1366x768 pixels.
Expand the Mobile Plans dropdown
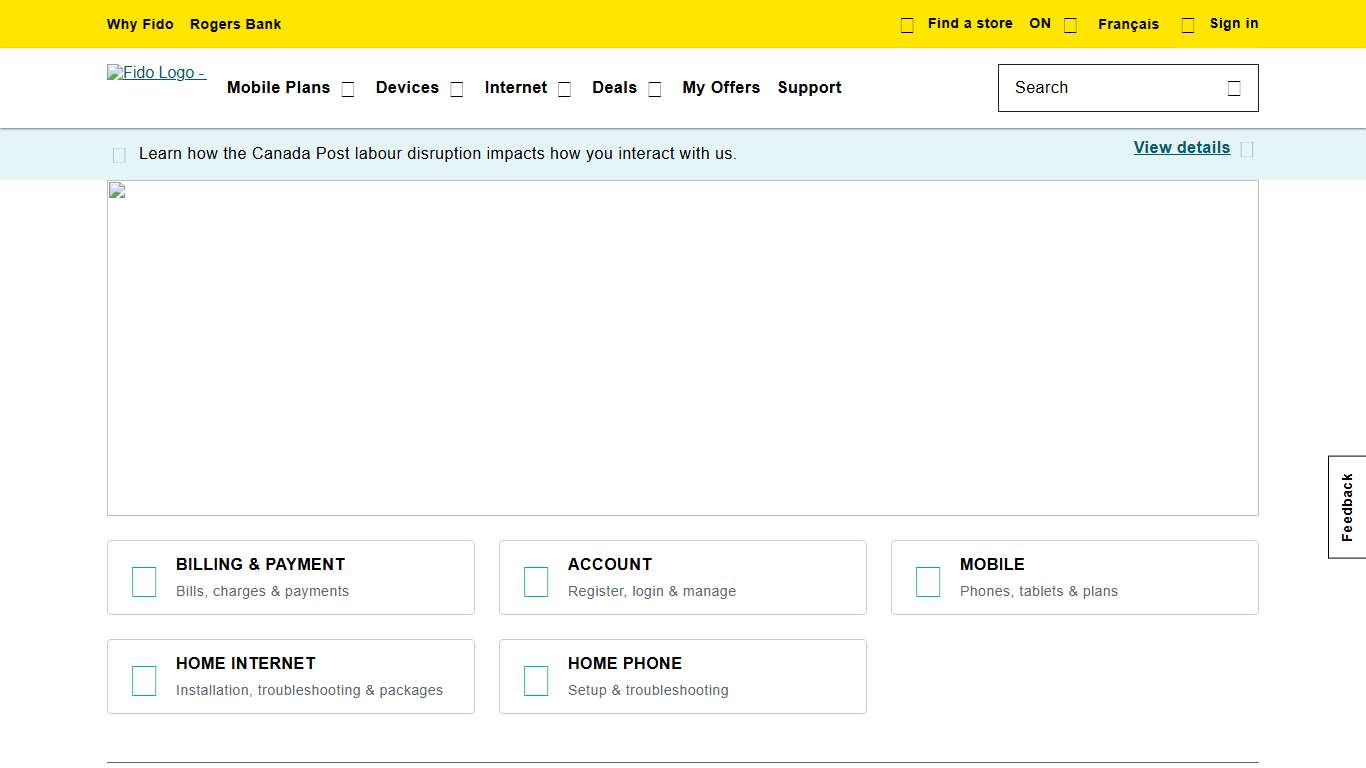click(x=347, y=88)
